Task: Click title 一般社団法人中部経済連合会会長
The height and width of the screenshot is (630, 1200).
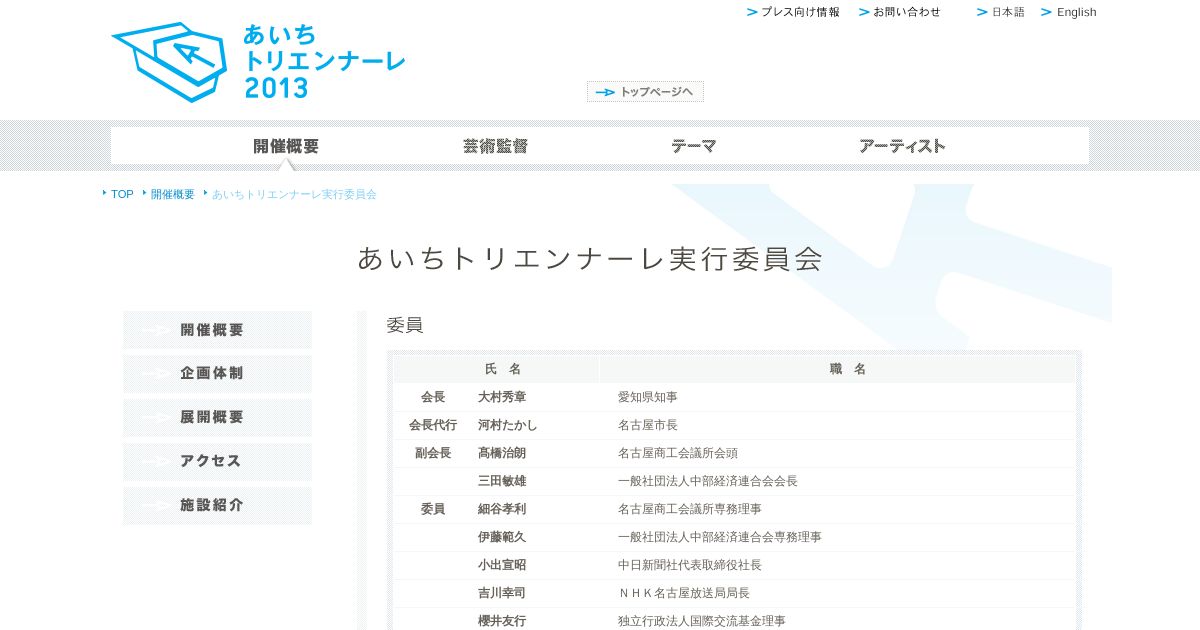Action: point(708,481)
